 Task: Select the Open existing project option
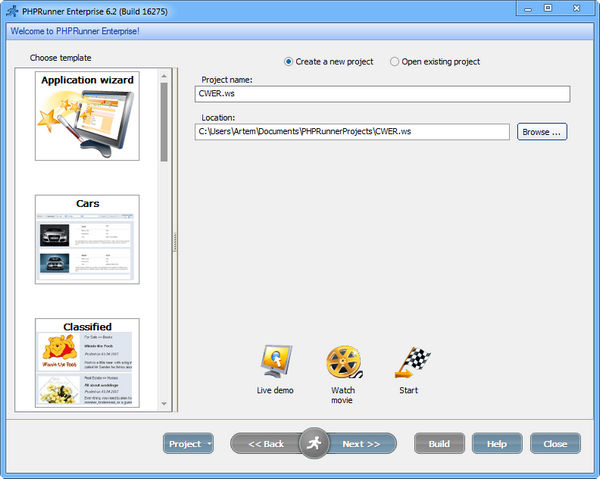(x=395, y=62)
